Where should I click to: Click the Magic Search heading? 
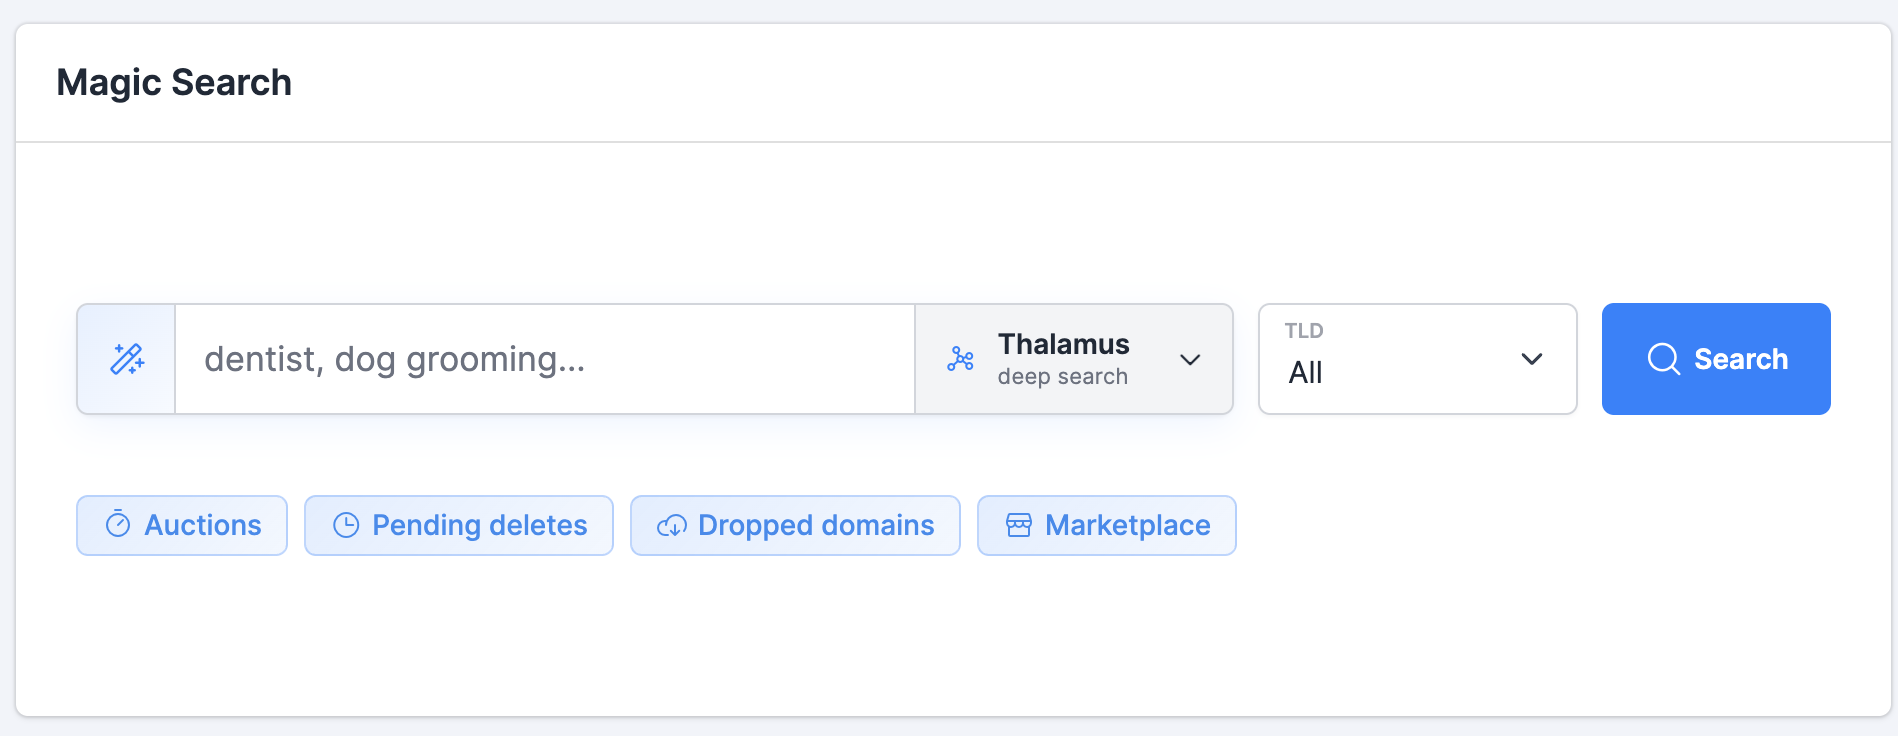174,82
